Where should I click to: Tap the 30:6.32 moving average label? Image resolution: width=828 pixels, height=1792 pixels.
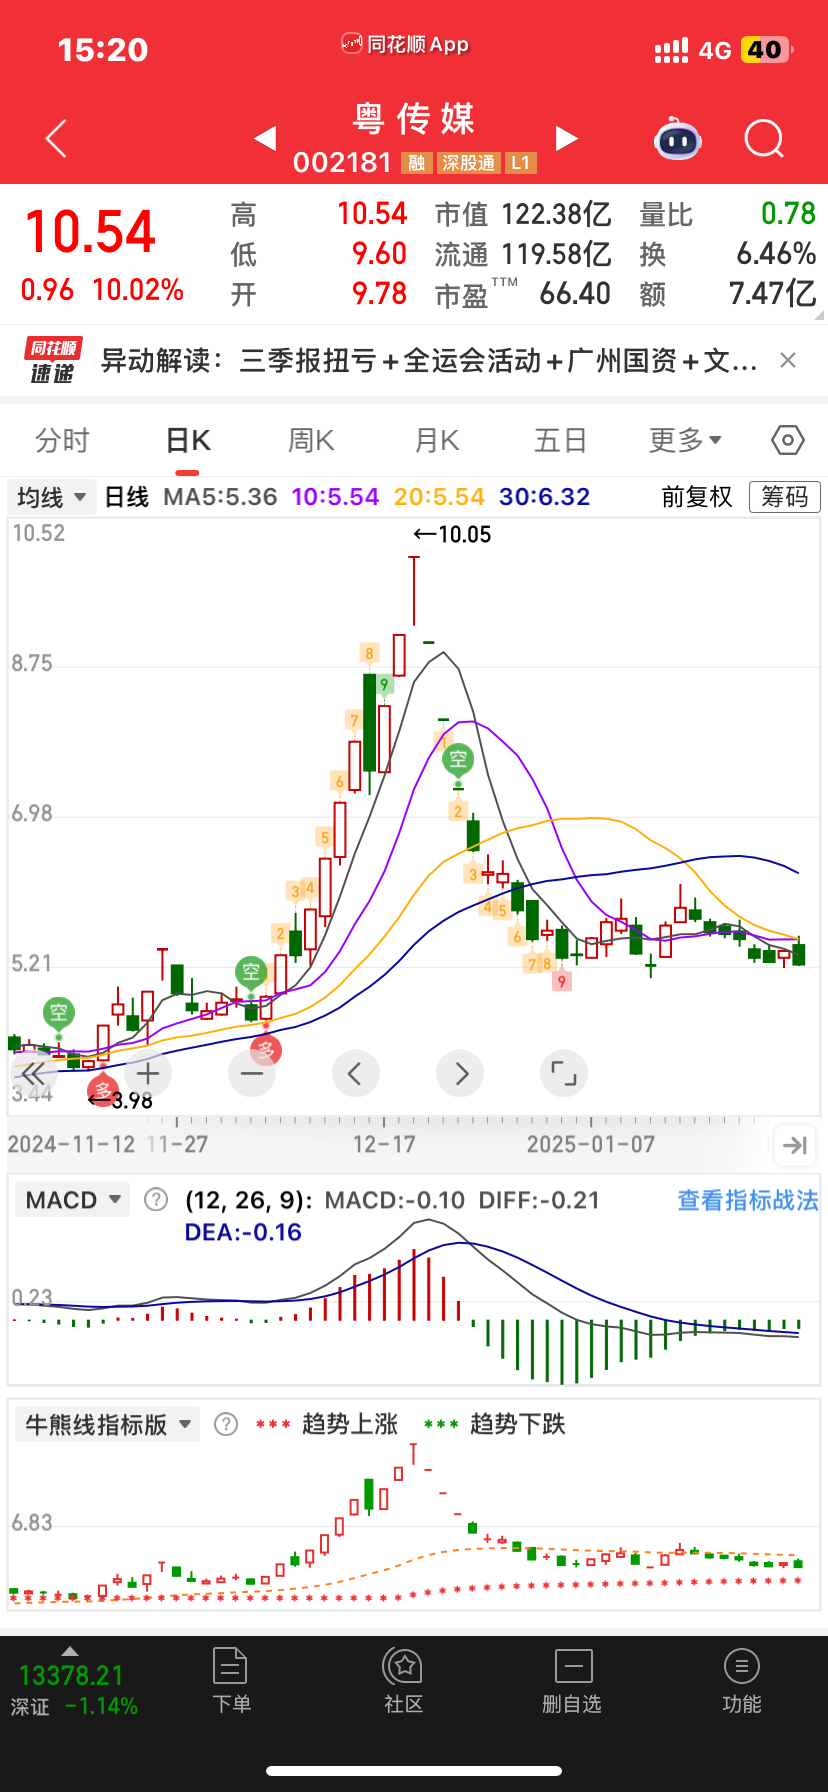[545, 497]
